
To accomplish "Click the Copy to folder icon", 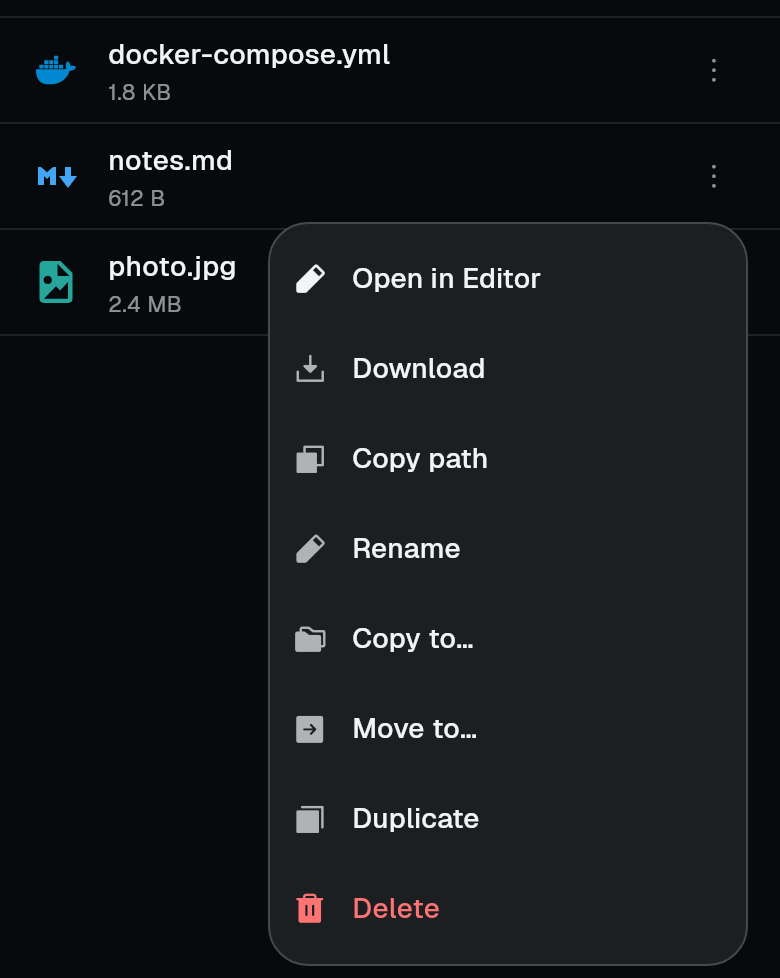I will [x=310, y=639].
